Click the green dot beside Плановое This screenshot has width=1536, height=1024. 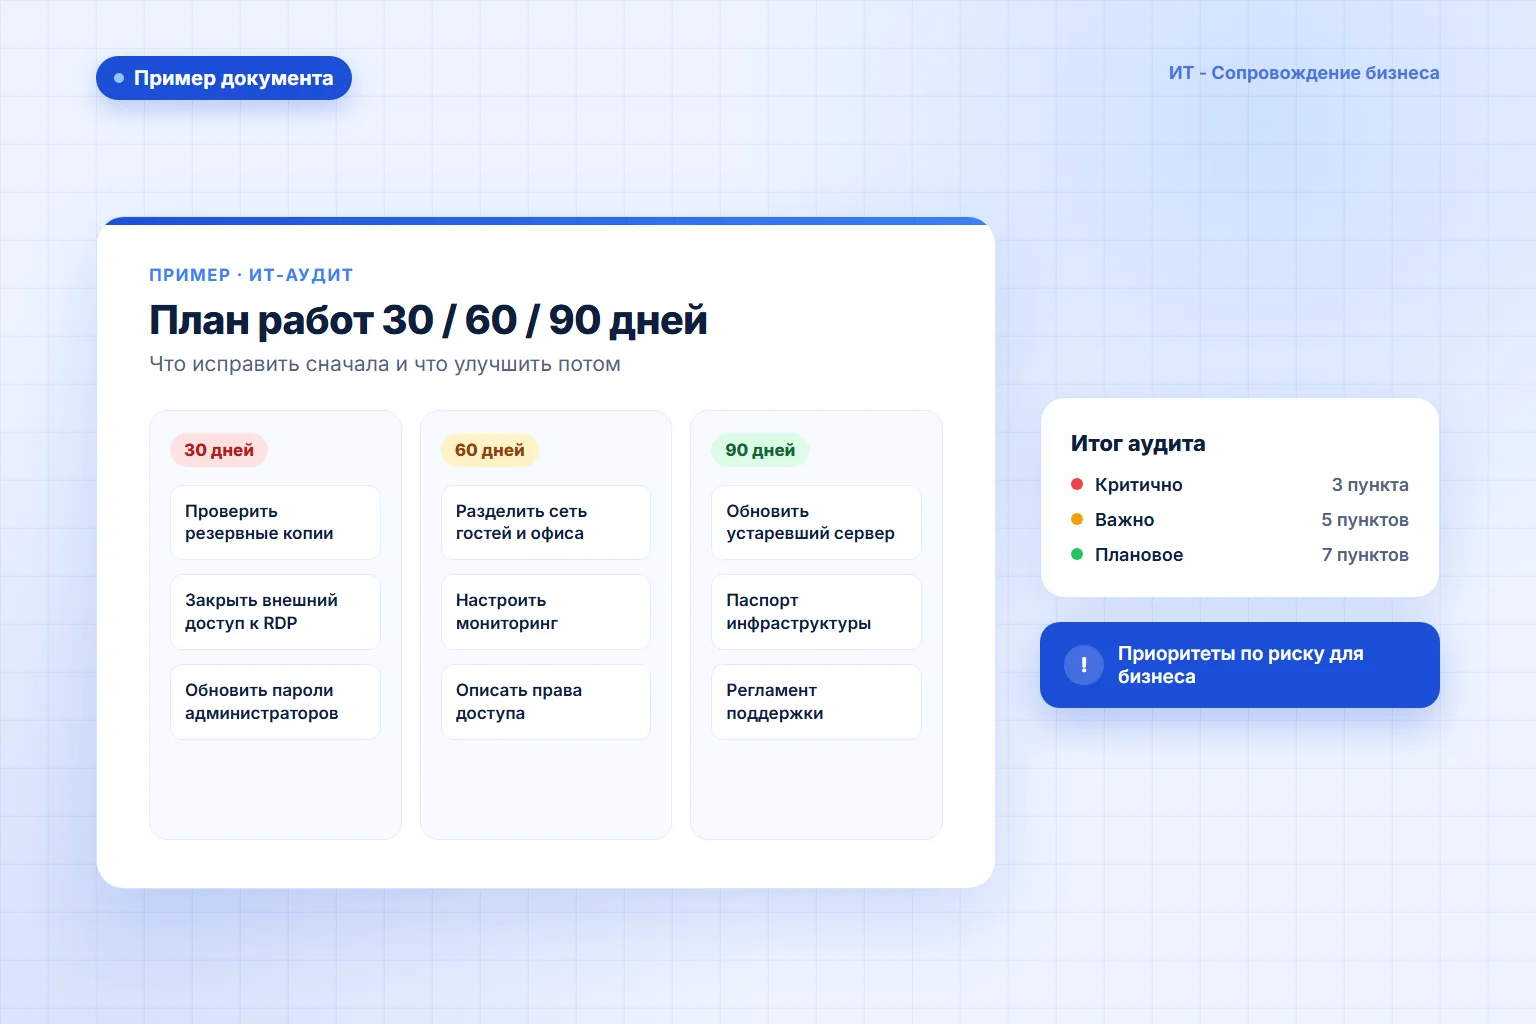point(1077,554)
